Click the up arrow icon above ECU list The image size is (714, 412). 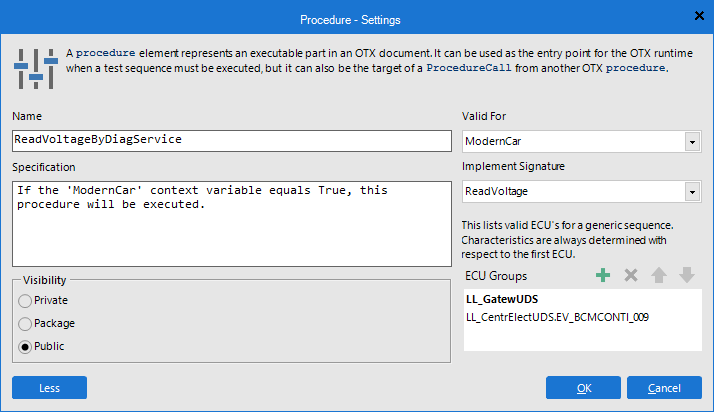(659, 275)
